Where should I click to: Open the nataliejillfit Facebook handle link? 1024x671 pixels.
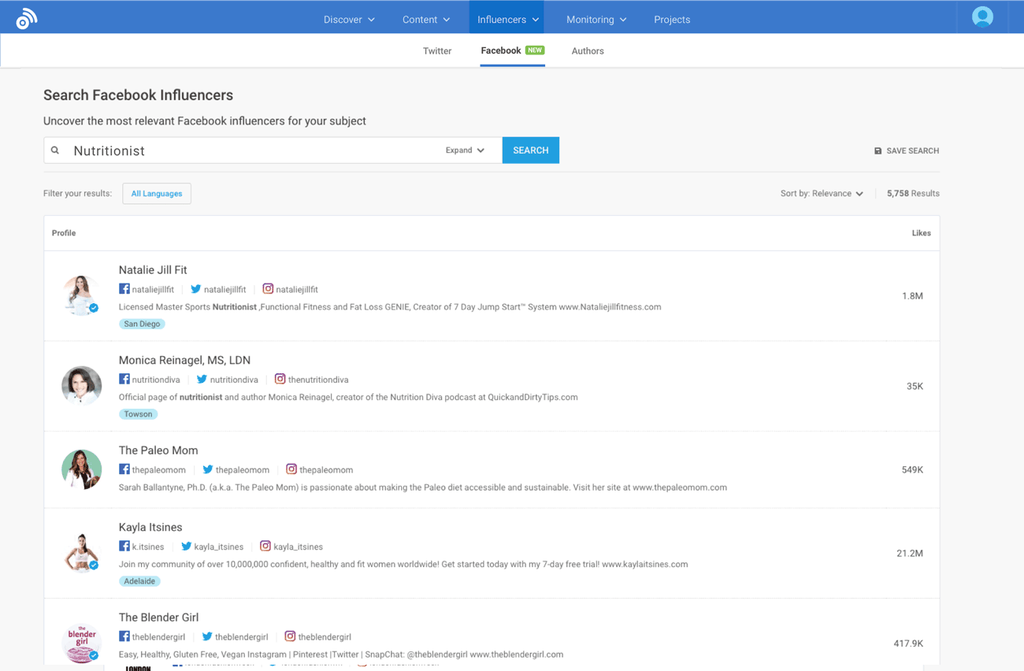[153, 289]
